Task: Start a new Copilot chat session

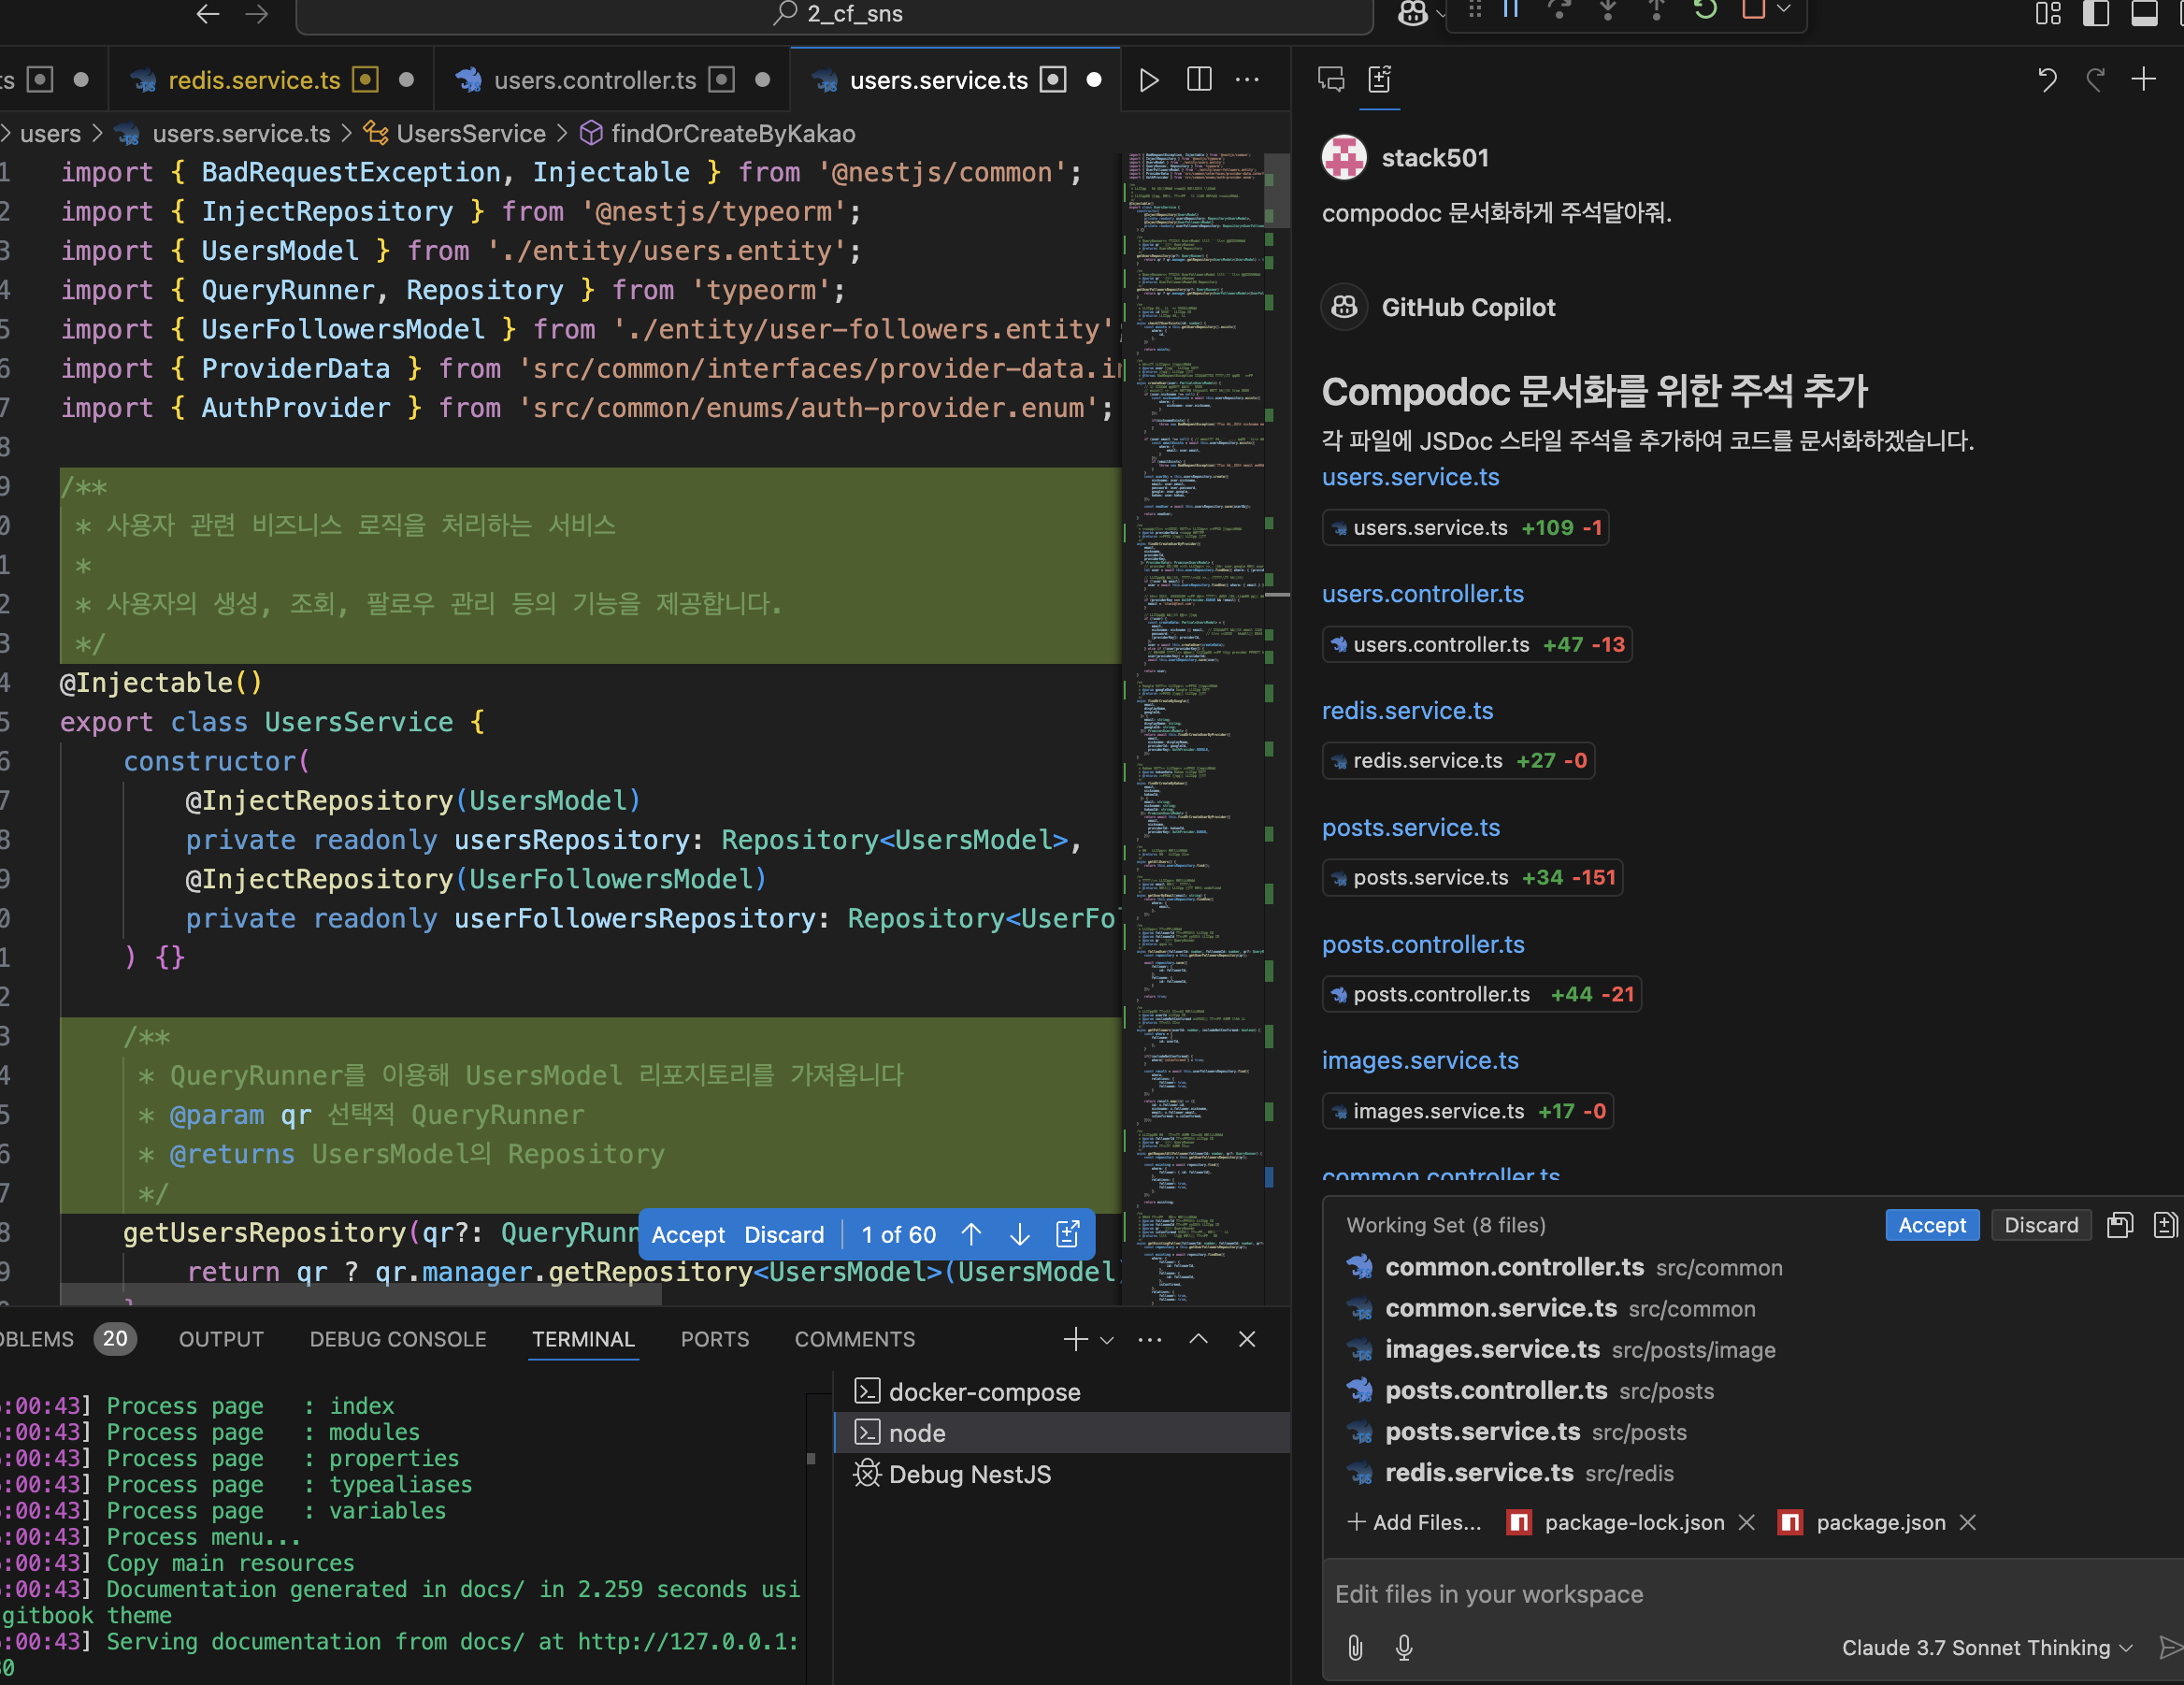Action: tap(2143, 80)
